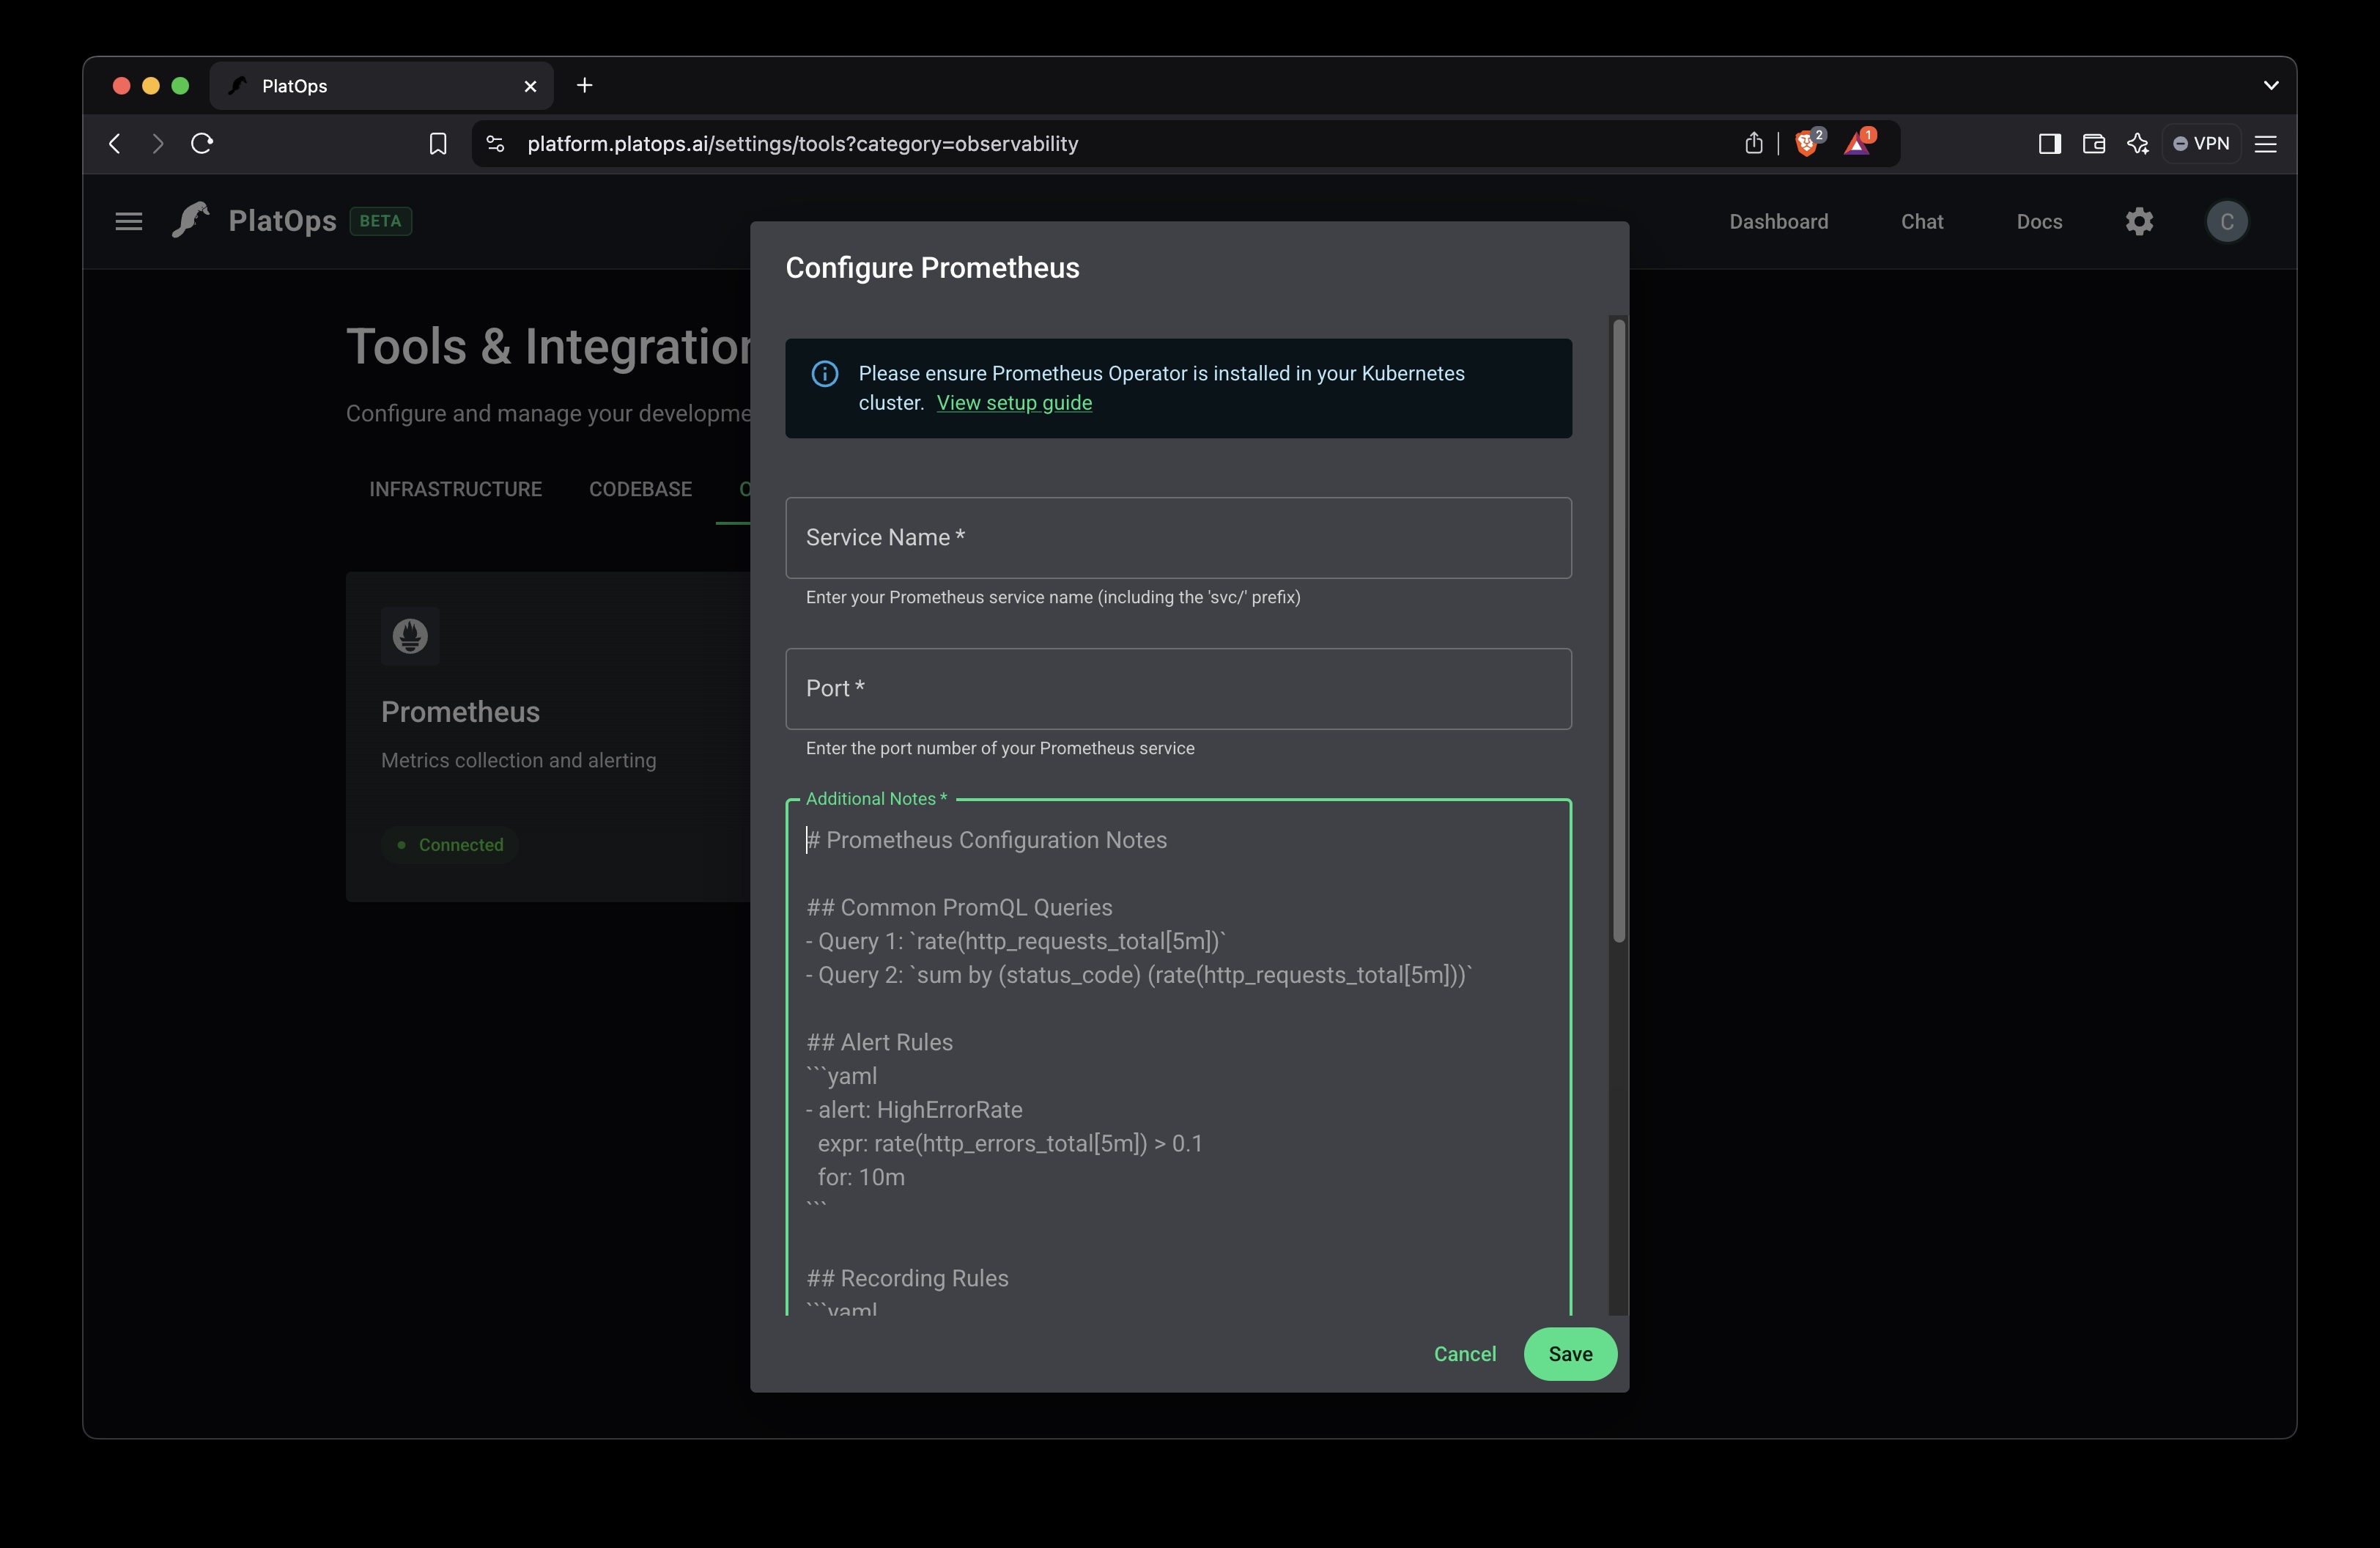Click the service name helper text
The width and height of the screenshot is (2380, 1548).
coord(1053,598)
